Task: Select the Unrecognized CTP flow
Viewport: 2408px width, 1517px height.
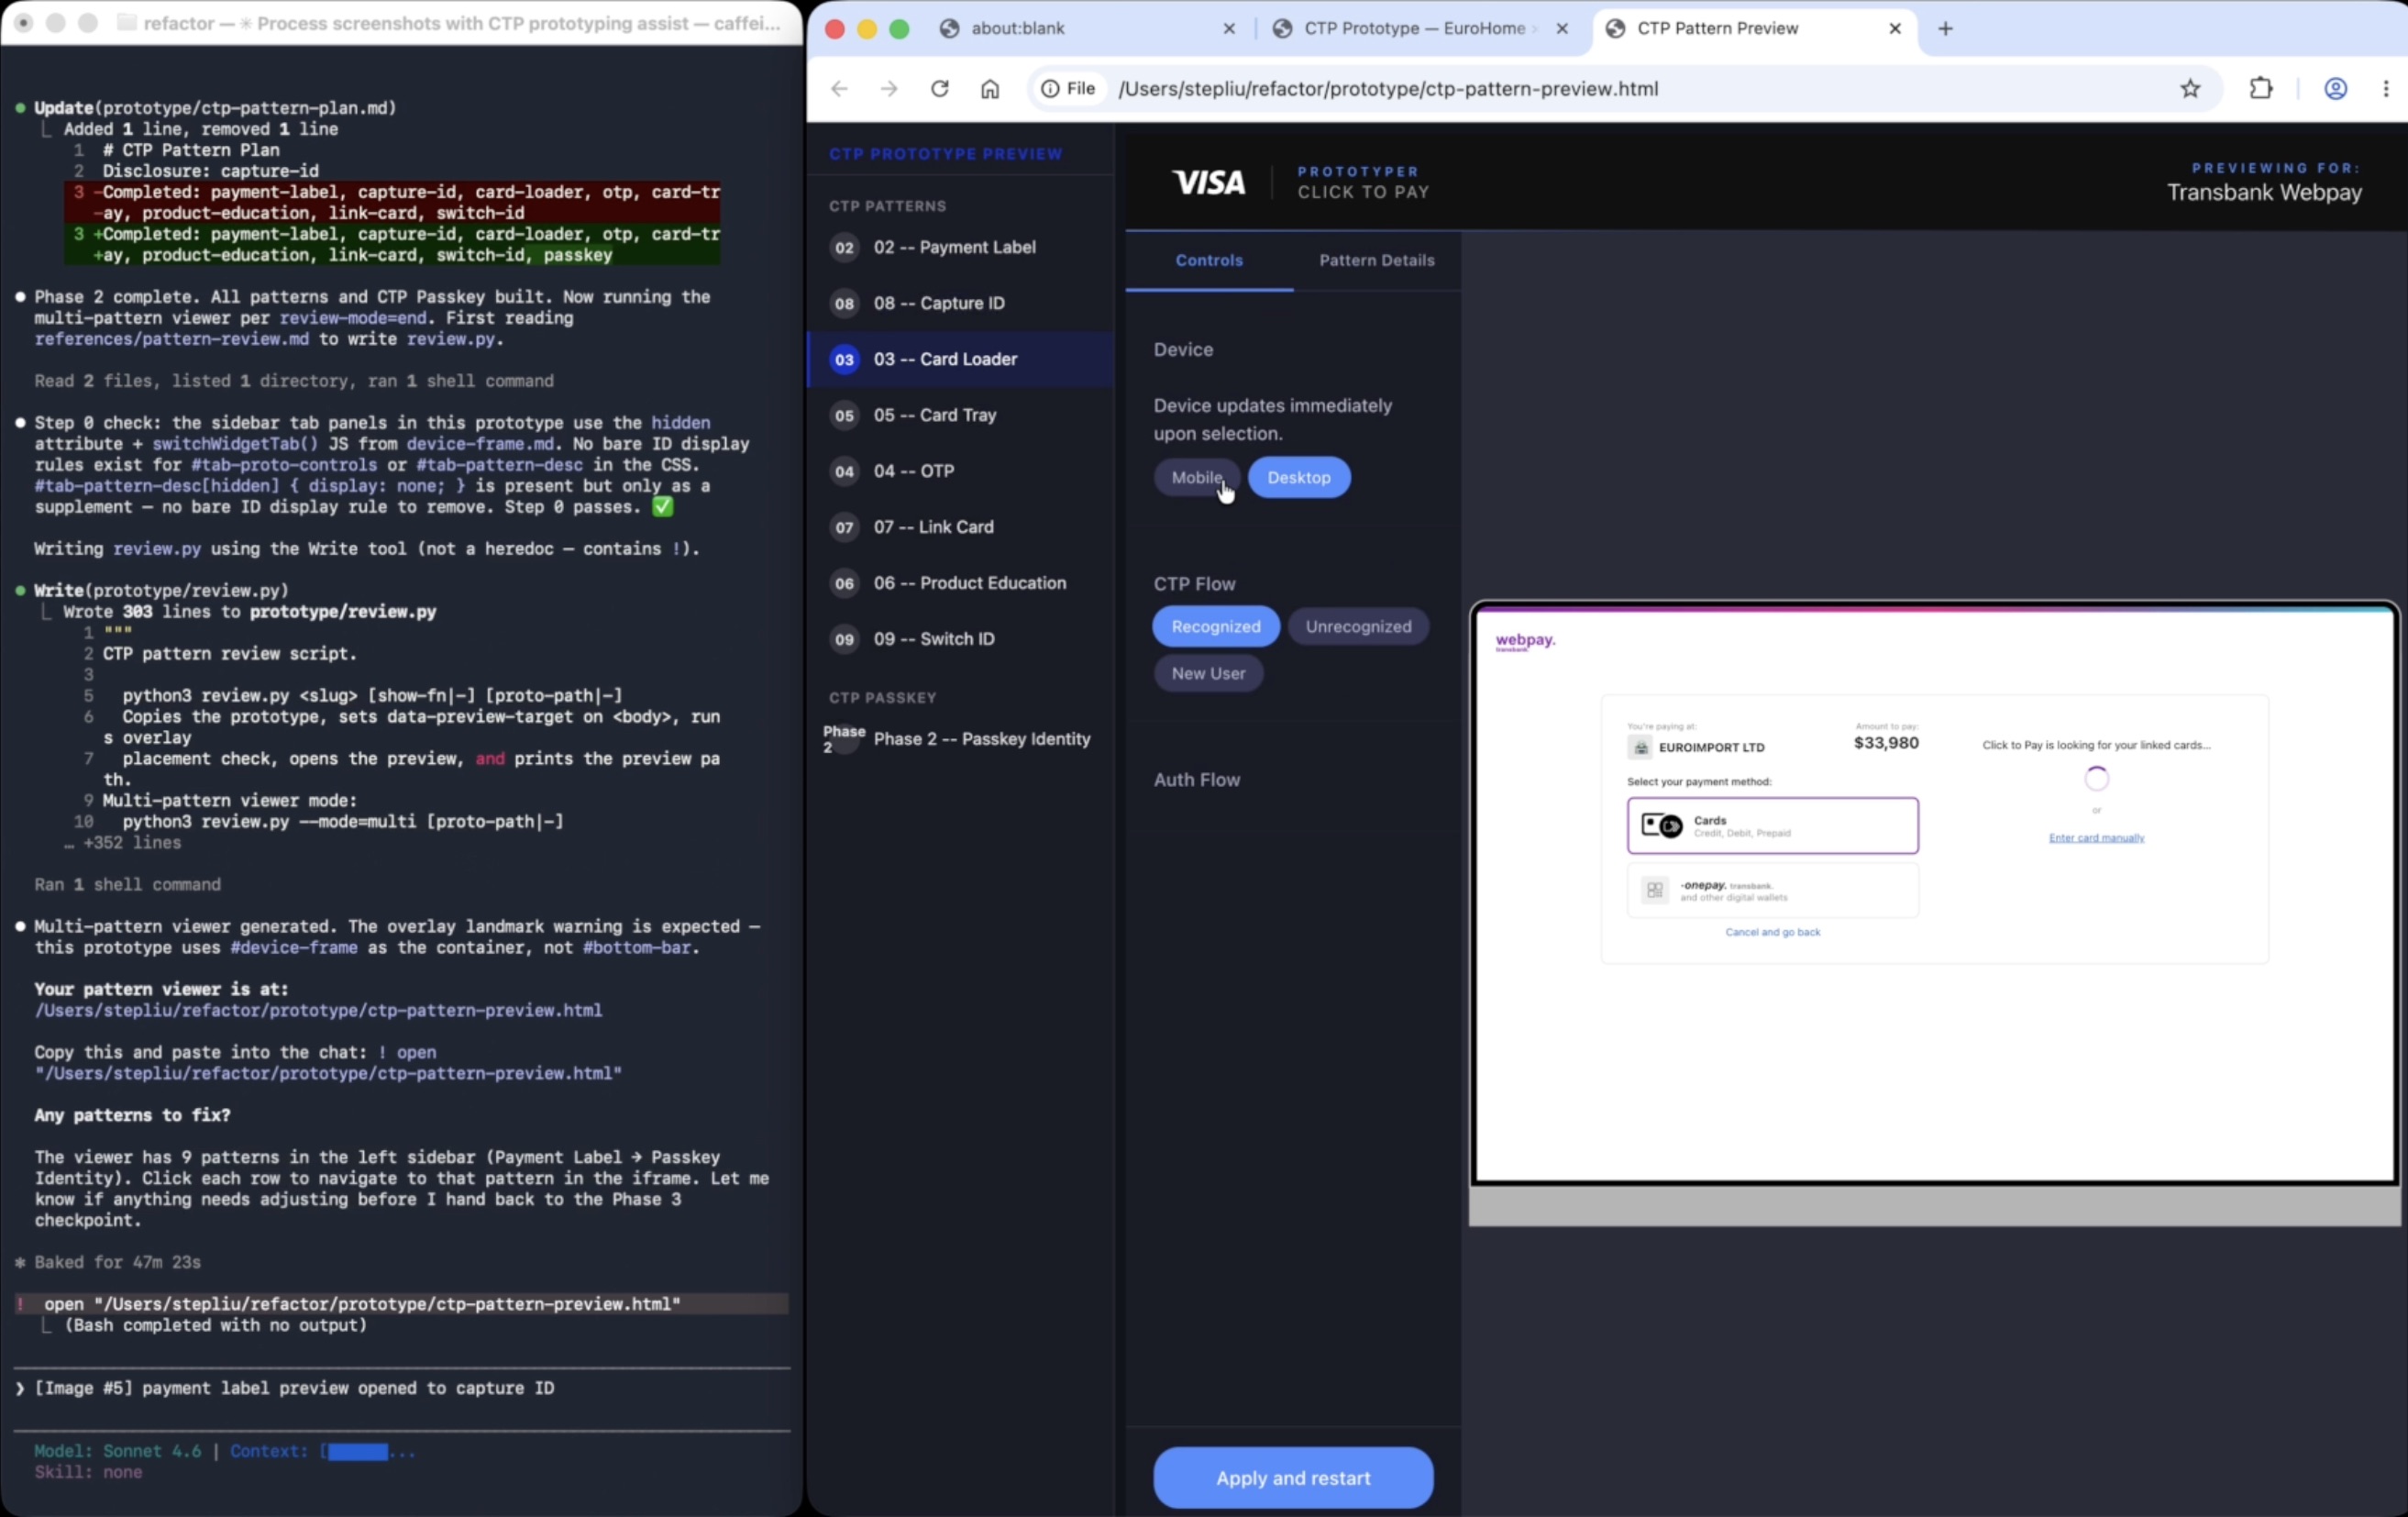Action: click(x=1358, y=626)
